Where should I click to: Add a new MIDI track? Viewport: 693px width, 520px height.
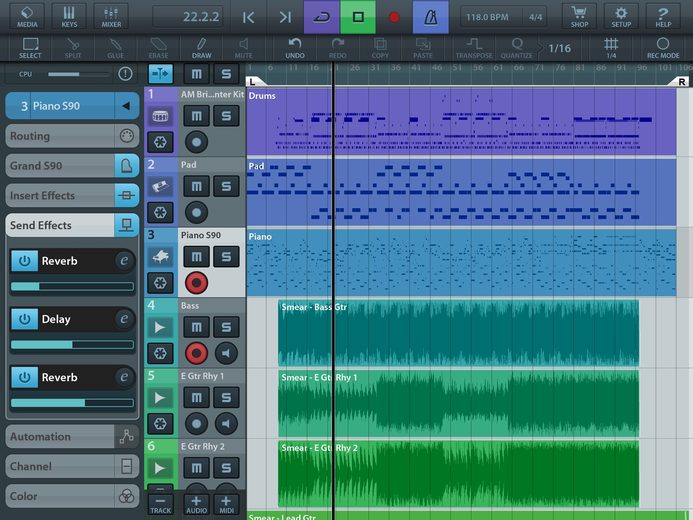(226, 504)
